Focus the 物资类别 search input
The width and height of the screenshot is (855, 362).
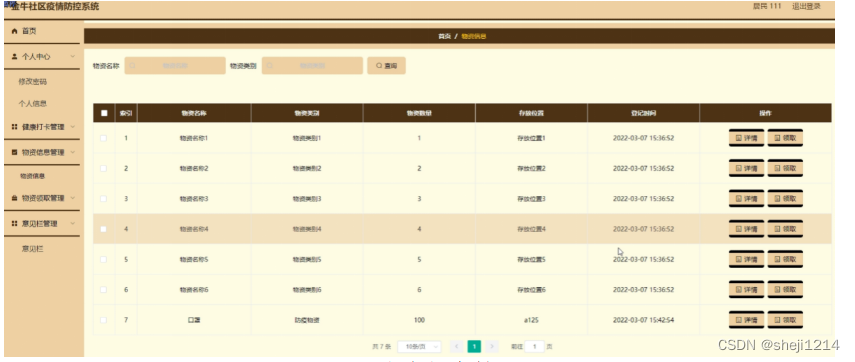(x=312, y=65)
